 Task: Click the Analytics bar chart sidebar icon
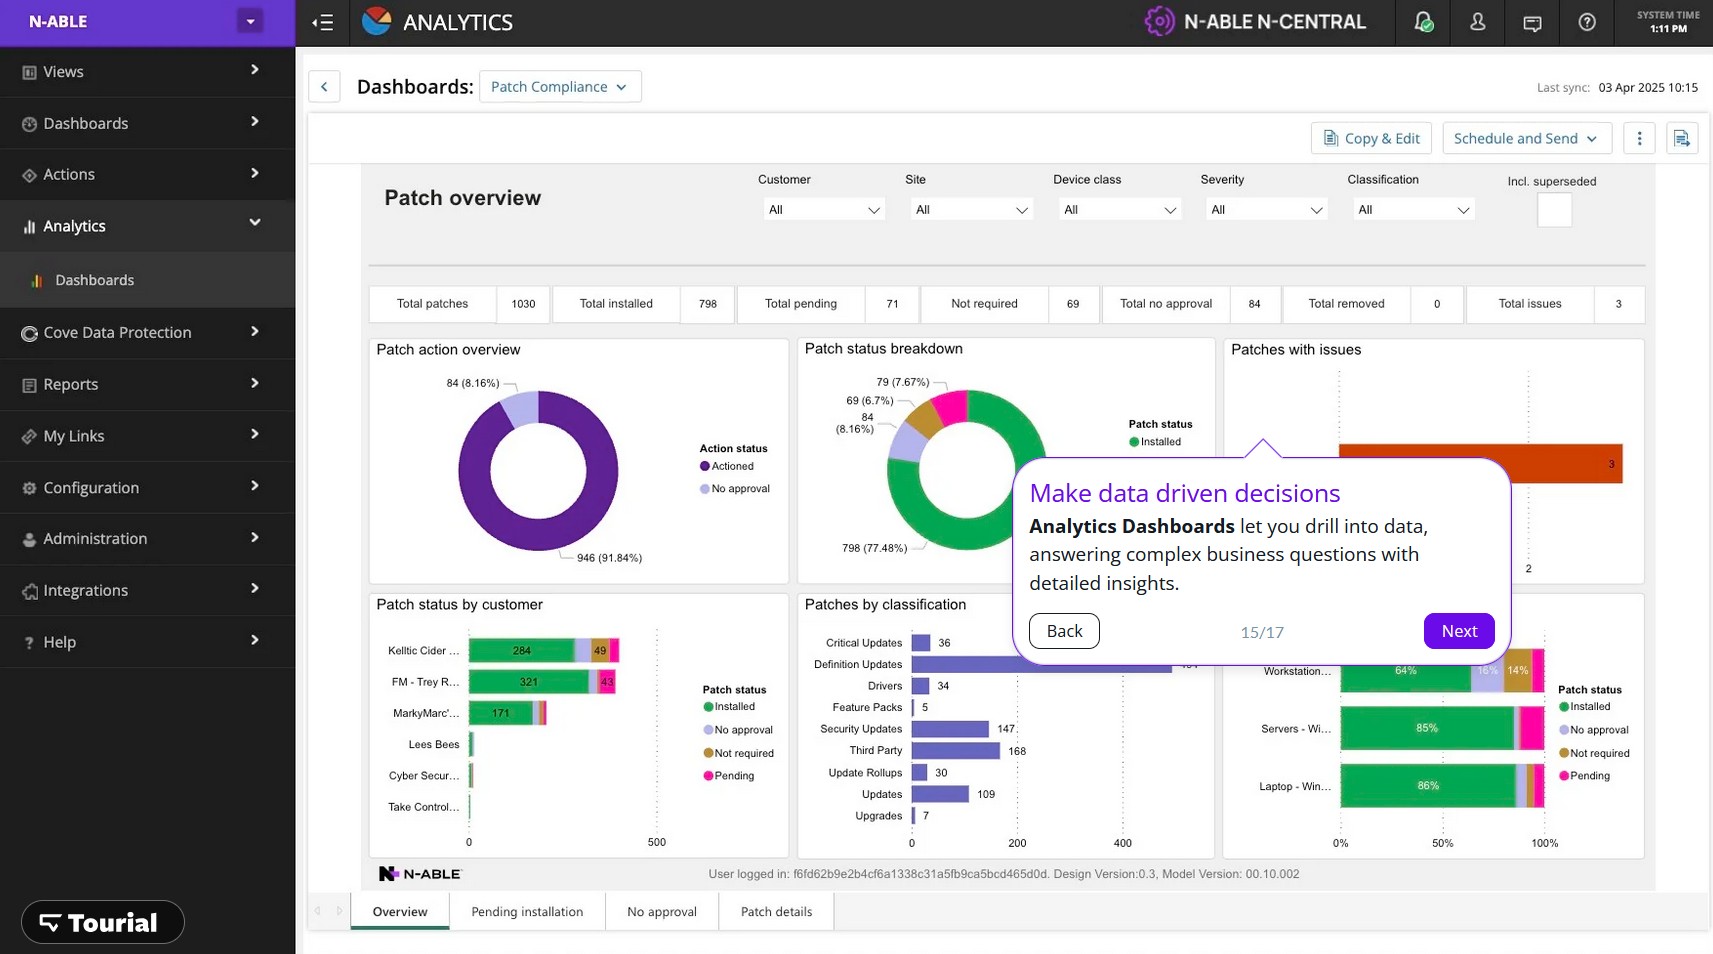[29, 227]
